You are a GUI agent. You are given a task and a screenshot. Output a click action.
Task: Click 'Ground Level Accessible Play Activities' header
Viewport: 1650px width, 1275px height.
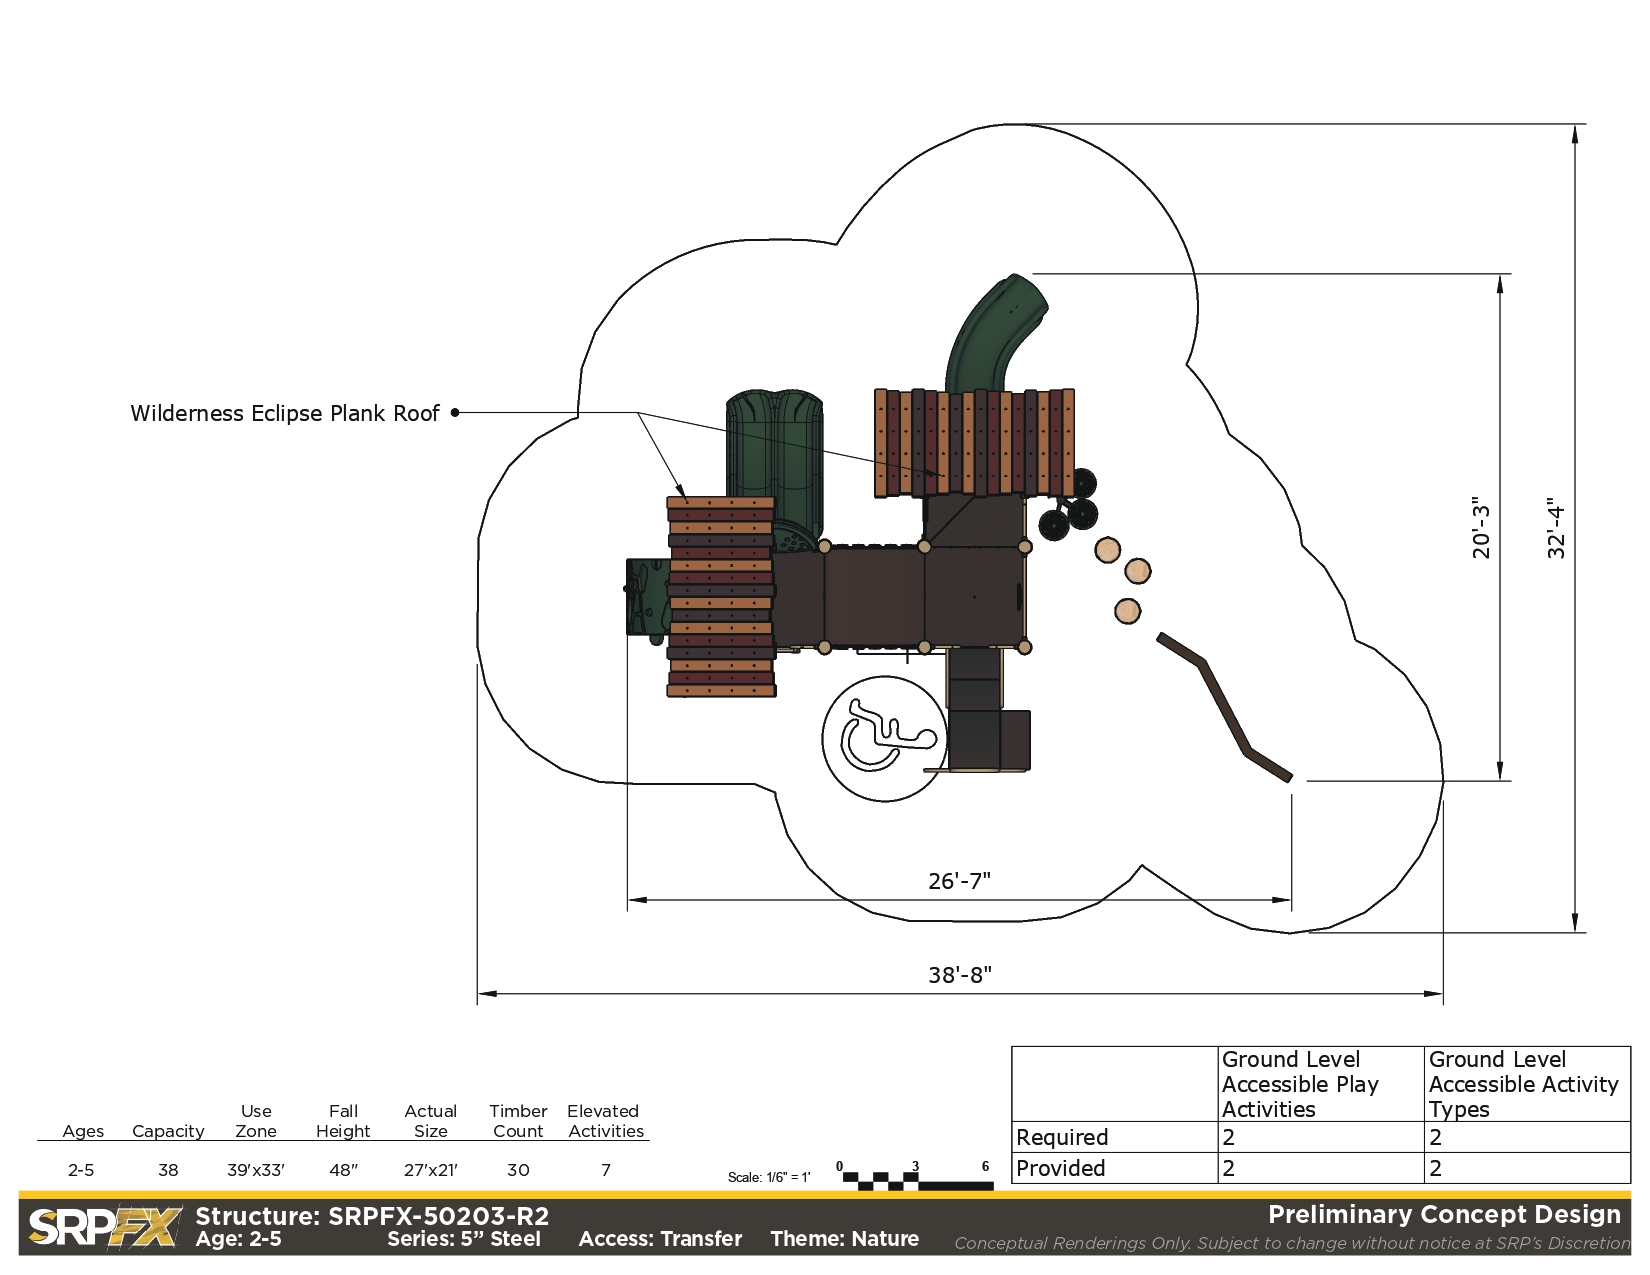point(1300,1084)
